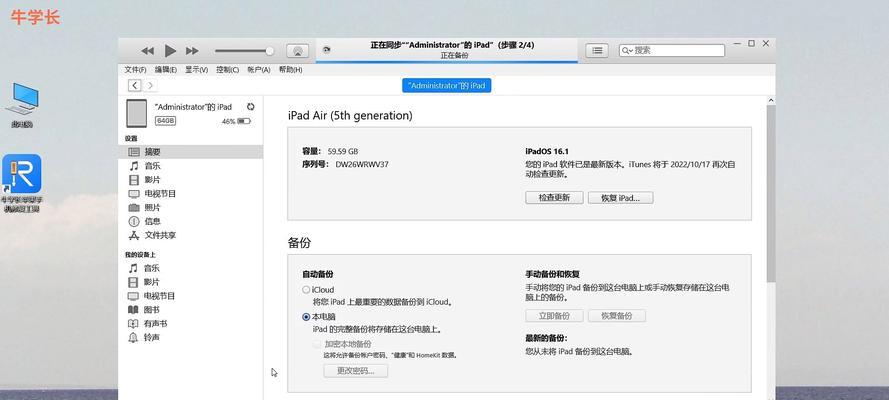Click the 46% battery indicator
Image resolution: width=889 pixels, height=400 pixels.
click(x=236, y=121)
